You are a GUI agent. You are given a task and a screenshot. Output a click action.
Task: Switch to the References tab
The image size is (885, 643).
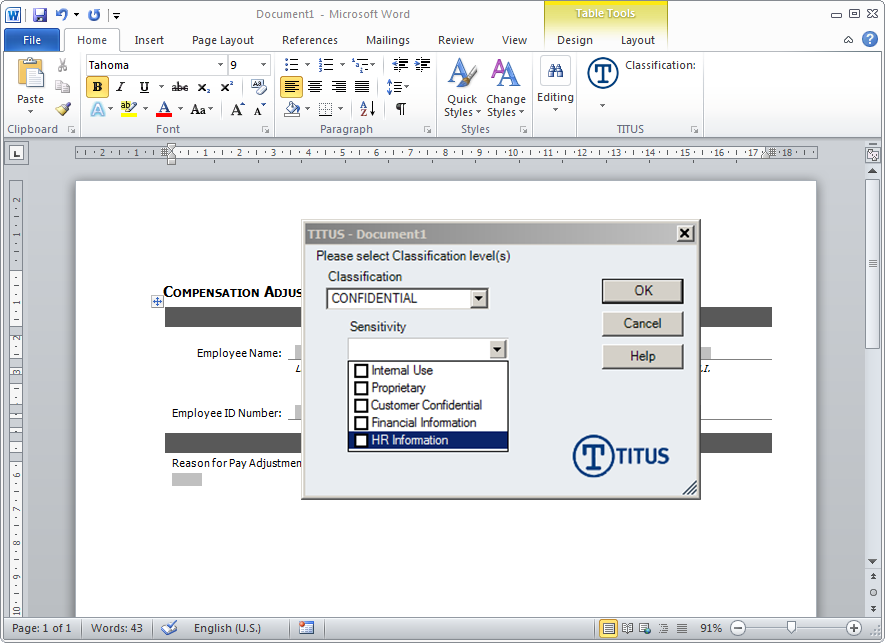tap(310, 40)
